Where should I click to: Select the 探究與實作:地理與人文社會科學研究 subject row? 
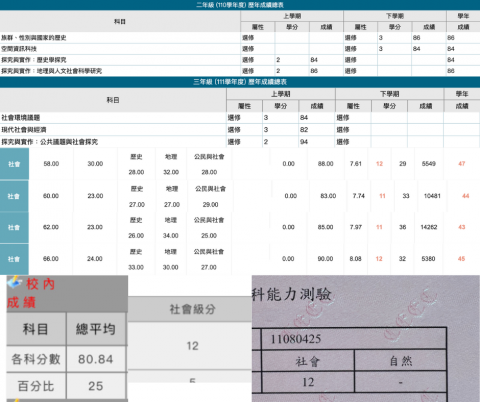[240, 71]
